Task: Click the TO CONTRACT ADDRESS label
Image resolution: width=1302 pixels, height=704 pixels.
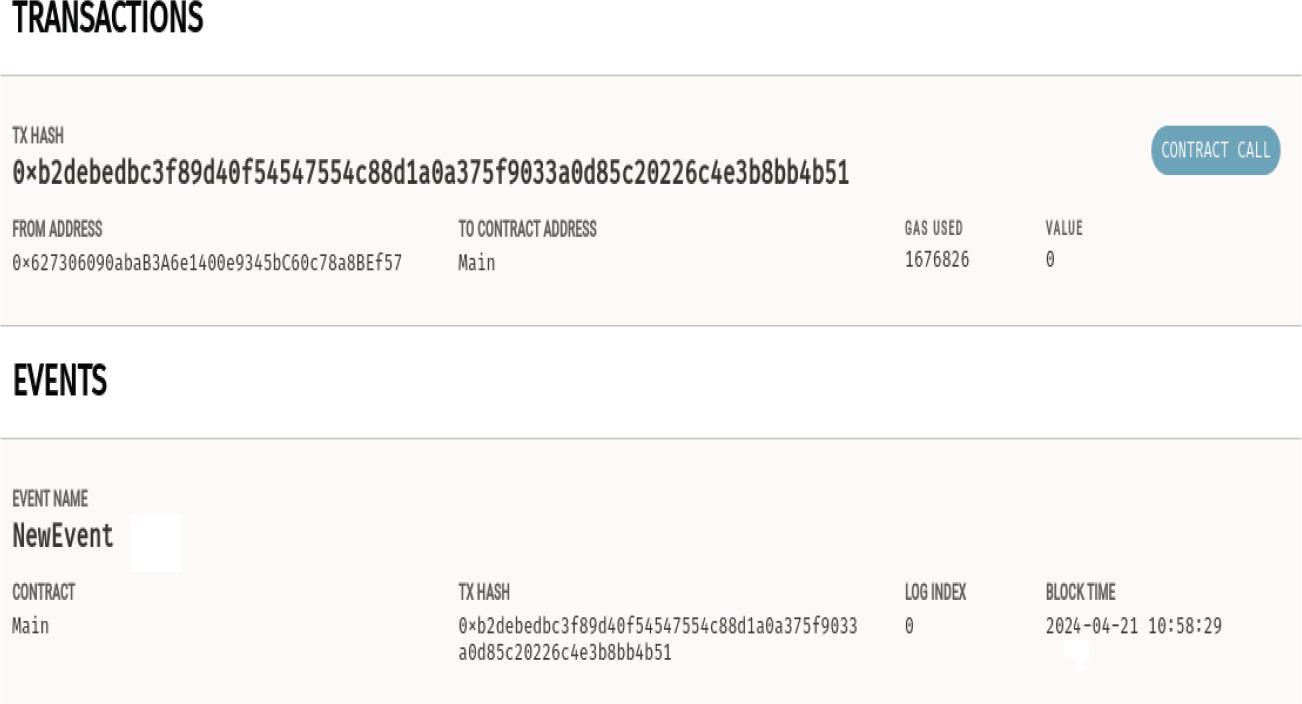Action: click(527, 229)
